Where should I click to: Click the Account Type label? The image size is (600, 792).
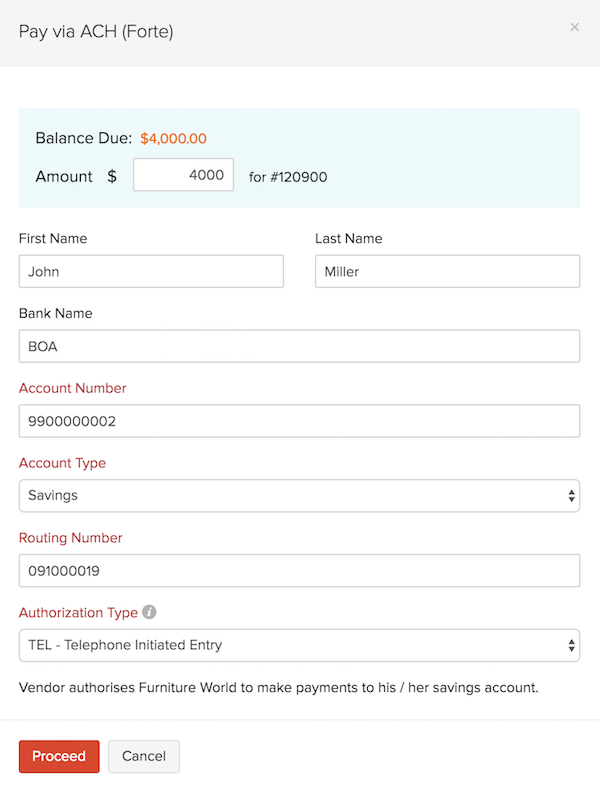pos(62,463)
